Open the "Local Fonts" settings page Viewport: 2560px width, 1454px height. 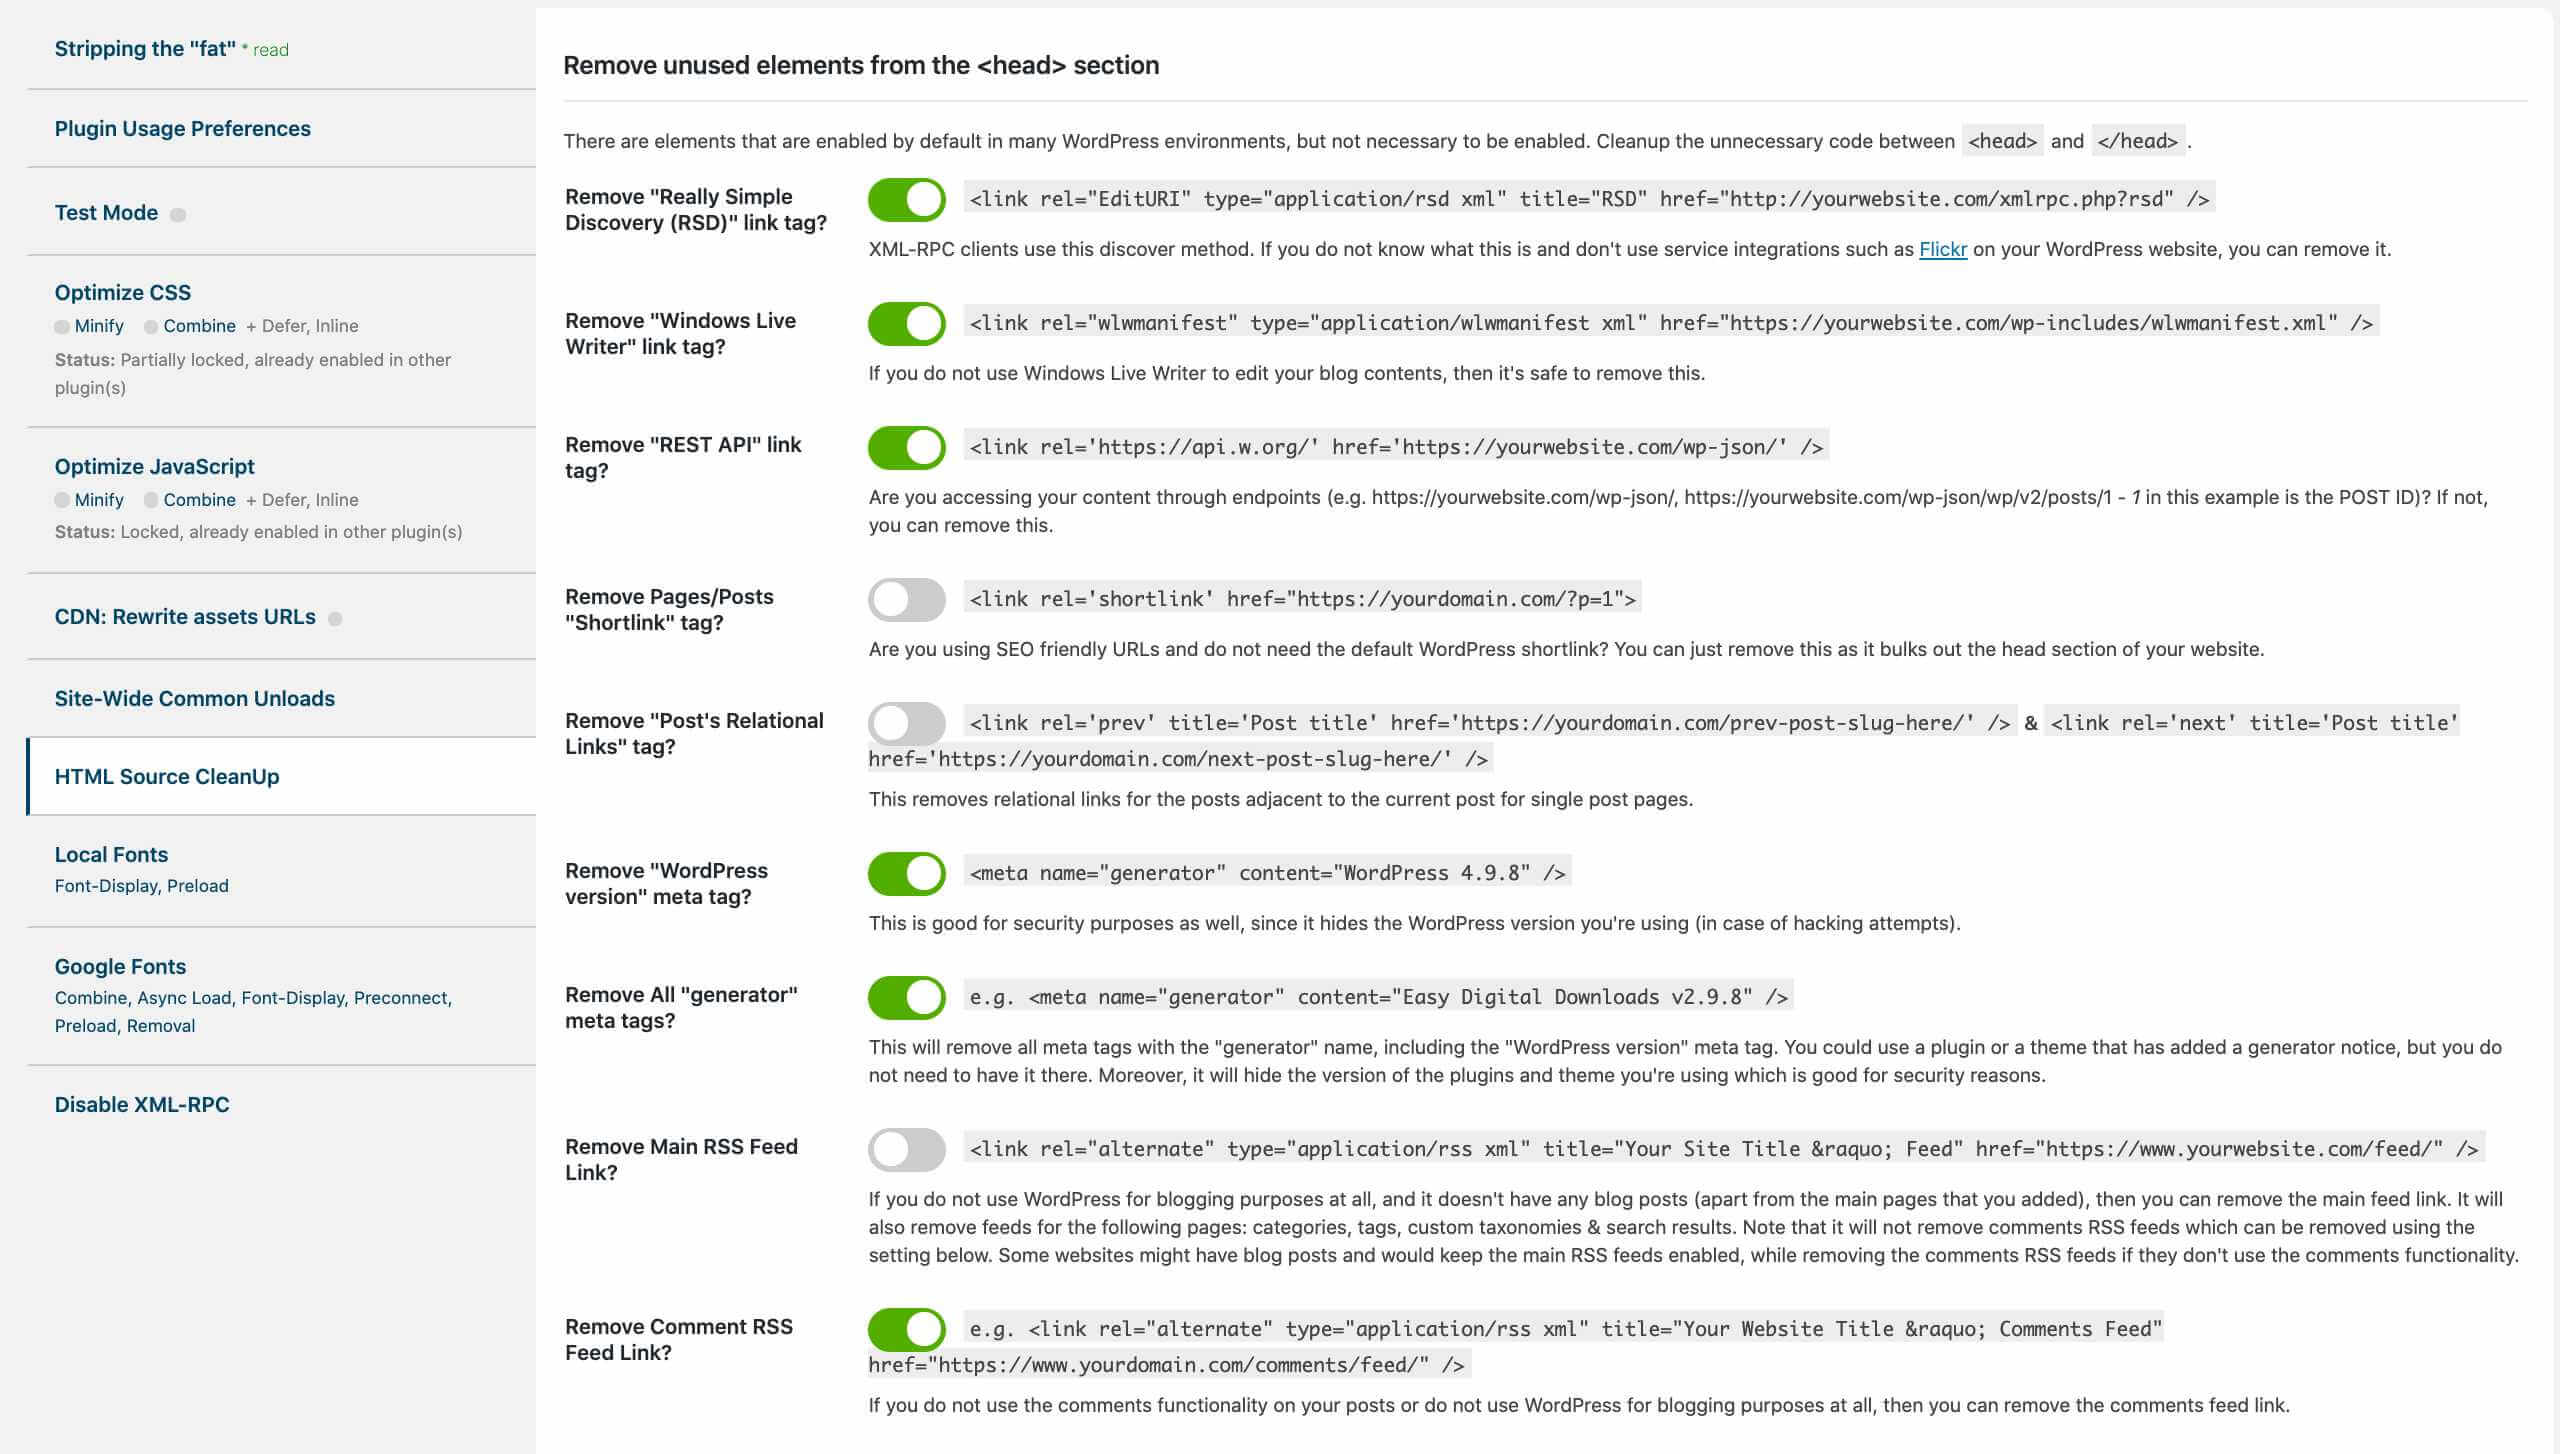111,854
